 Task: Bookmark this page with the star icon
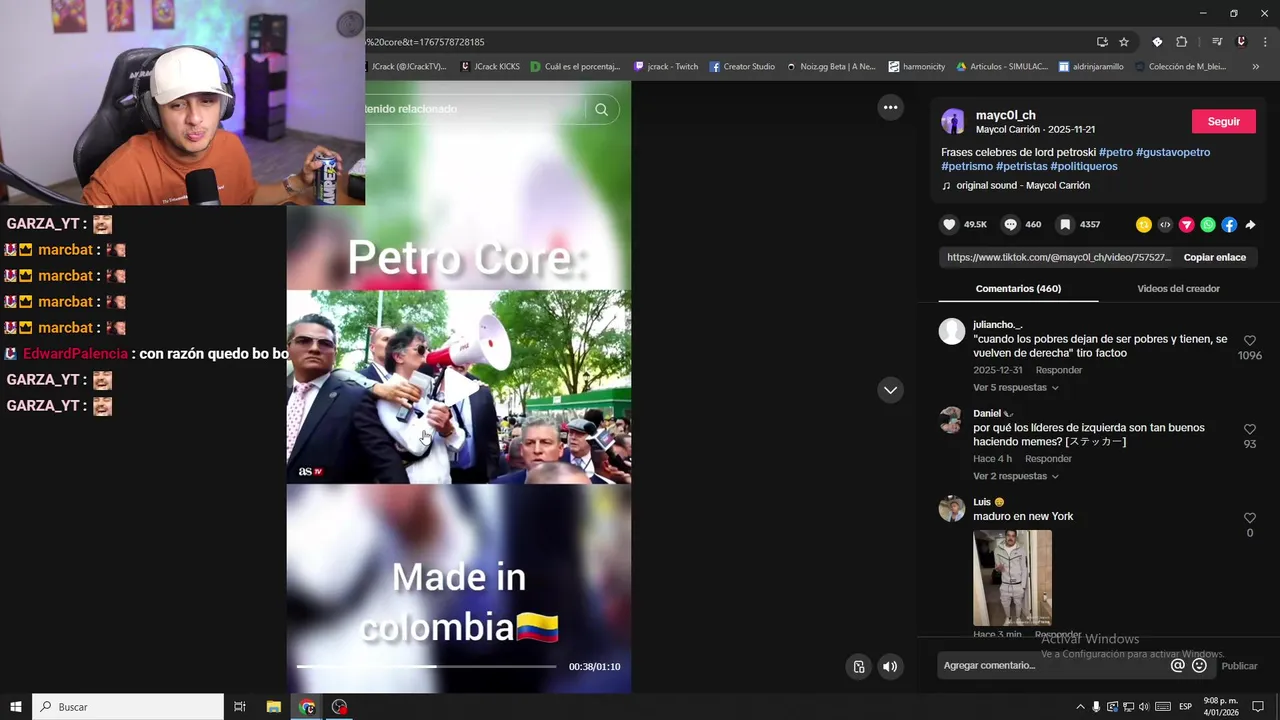1124,42
